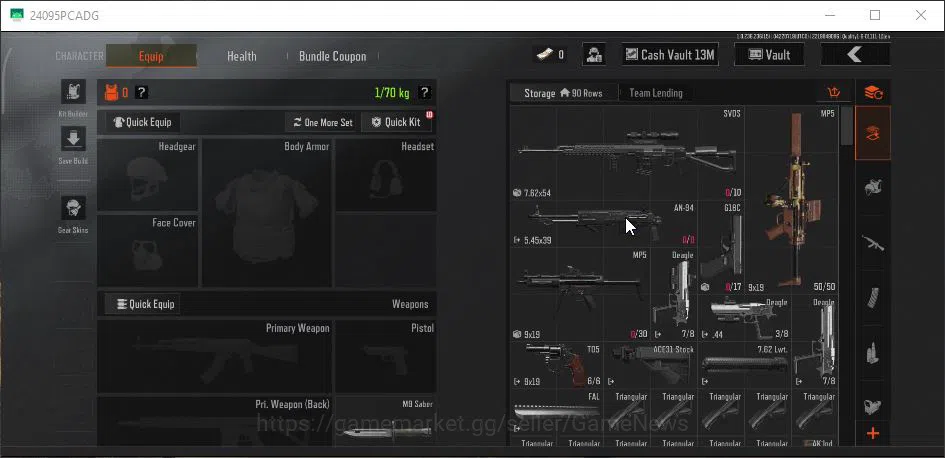
Task: Click the empty Primary Weapon slot
Action: coord(215,356)
